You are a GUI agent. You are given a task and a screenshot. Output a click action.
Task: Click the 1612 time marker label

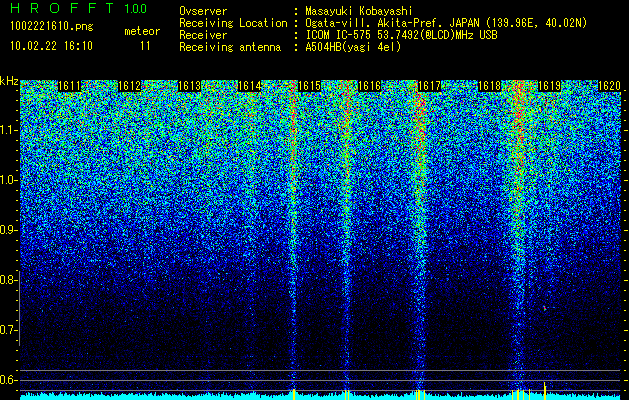[130, 86]
